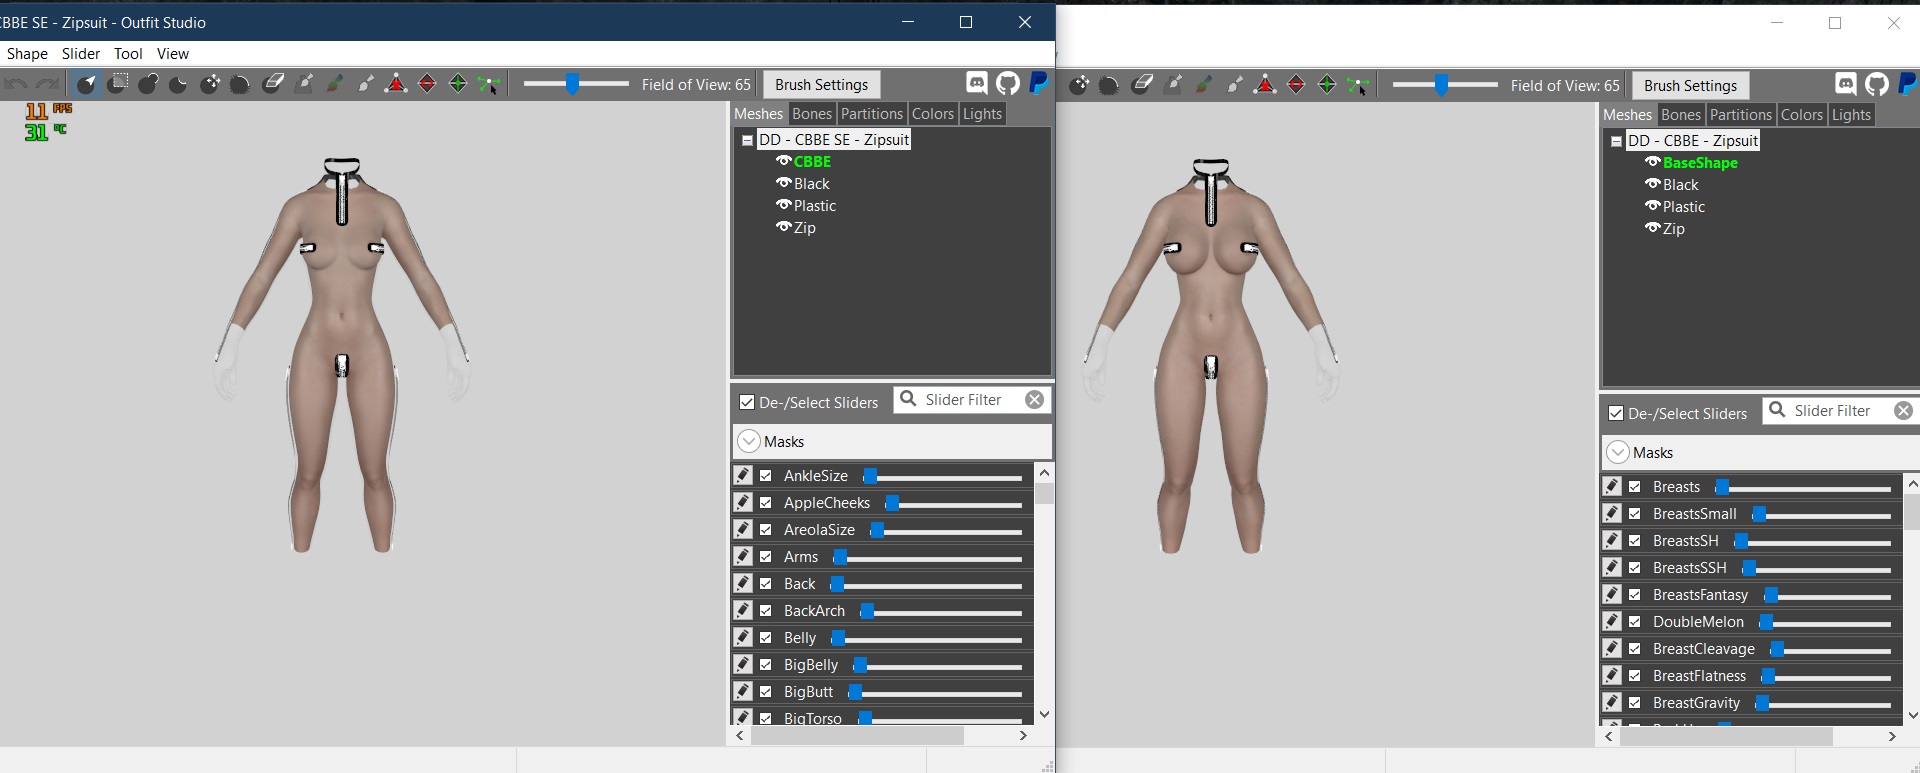
Task: Switch to Lights tab in BaseShape window
Action: (x=1851, y=115)
